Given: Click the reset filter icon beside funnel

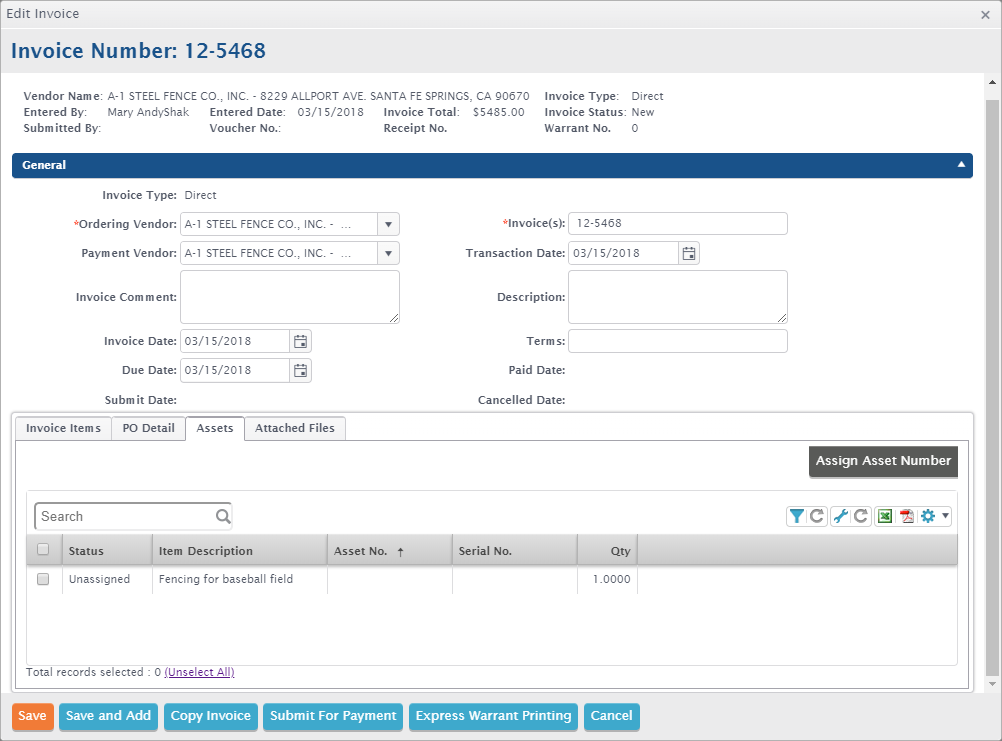Looking at the screenshot, I should click(x=817, y=516).
